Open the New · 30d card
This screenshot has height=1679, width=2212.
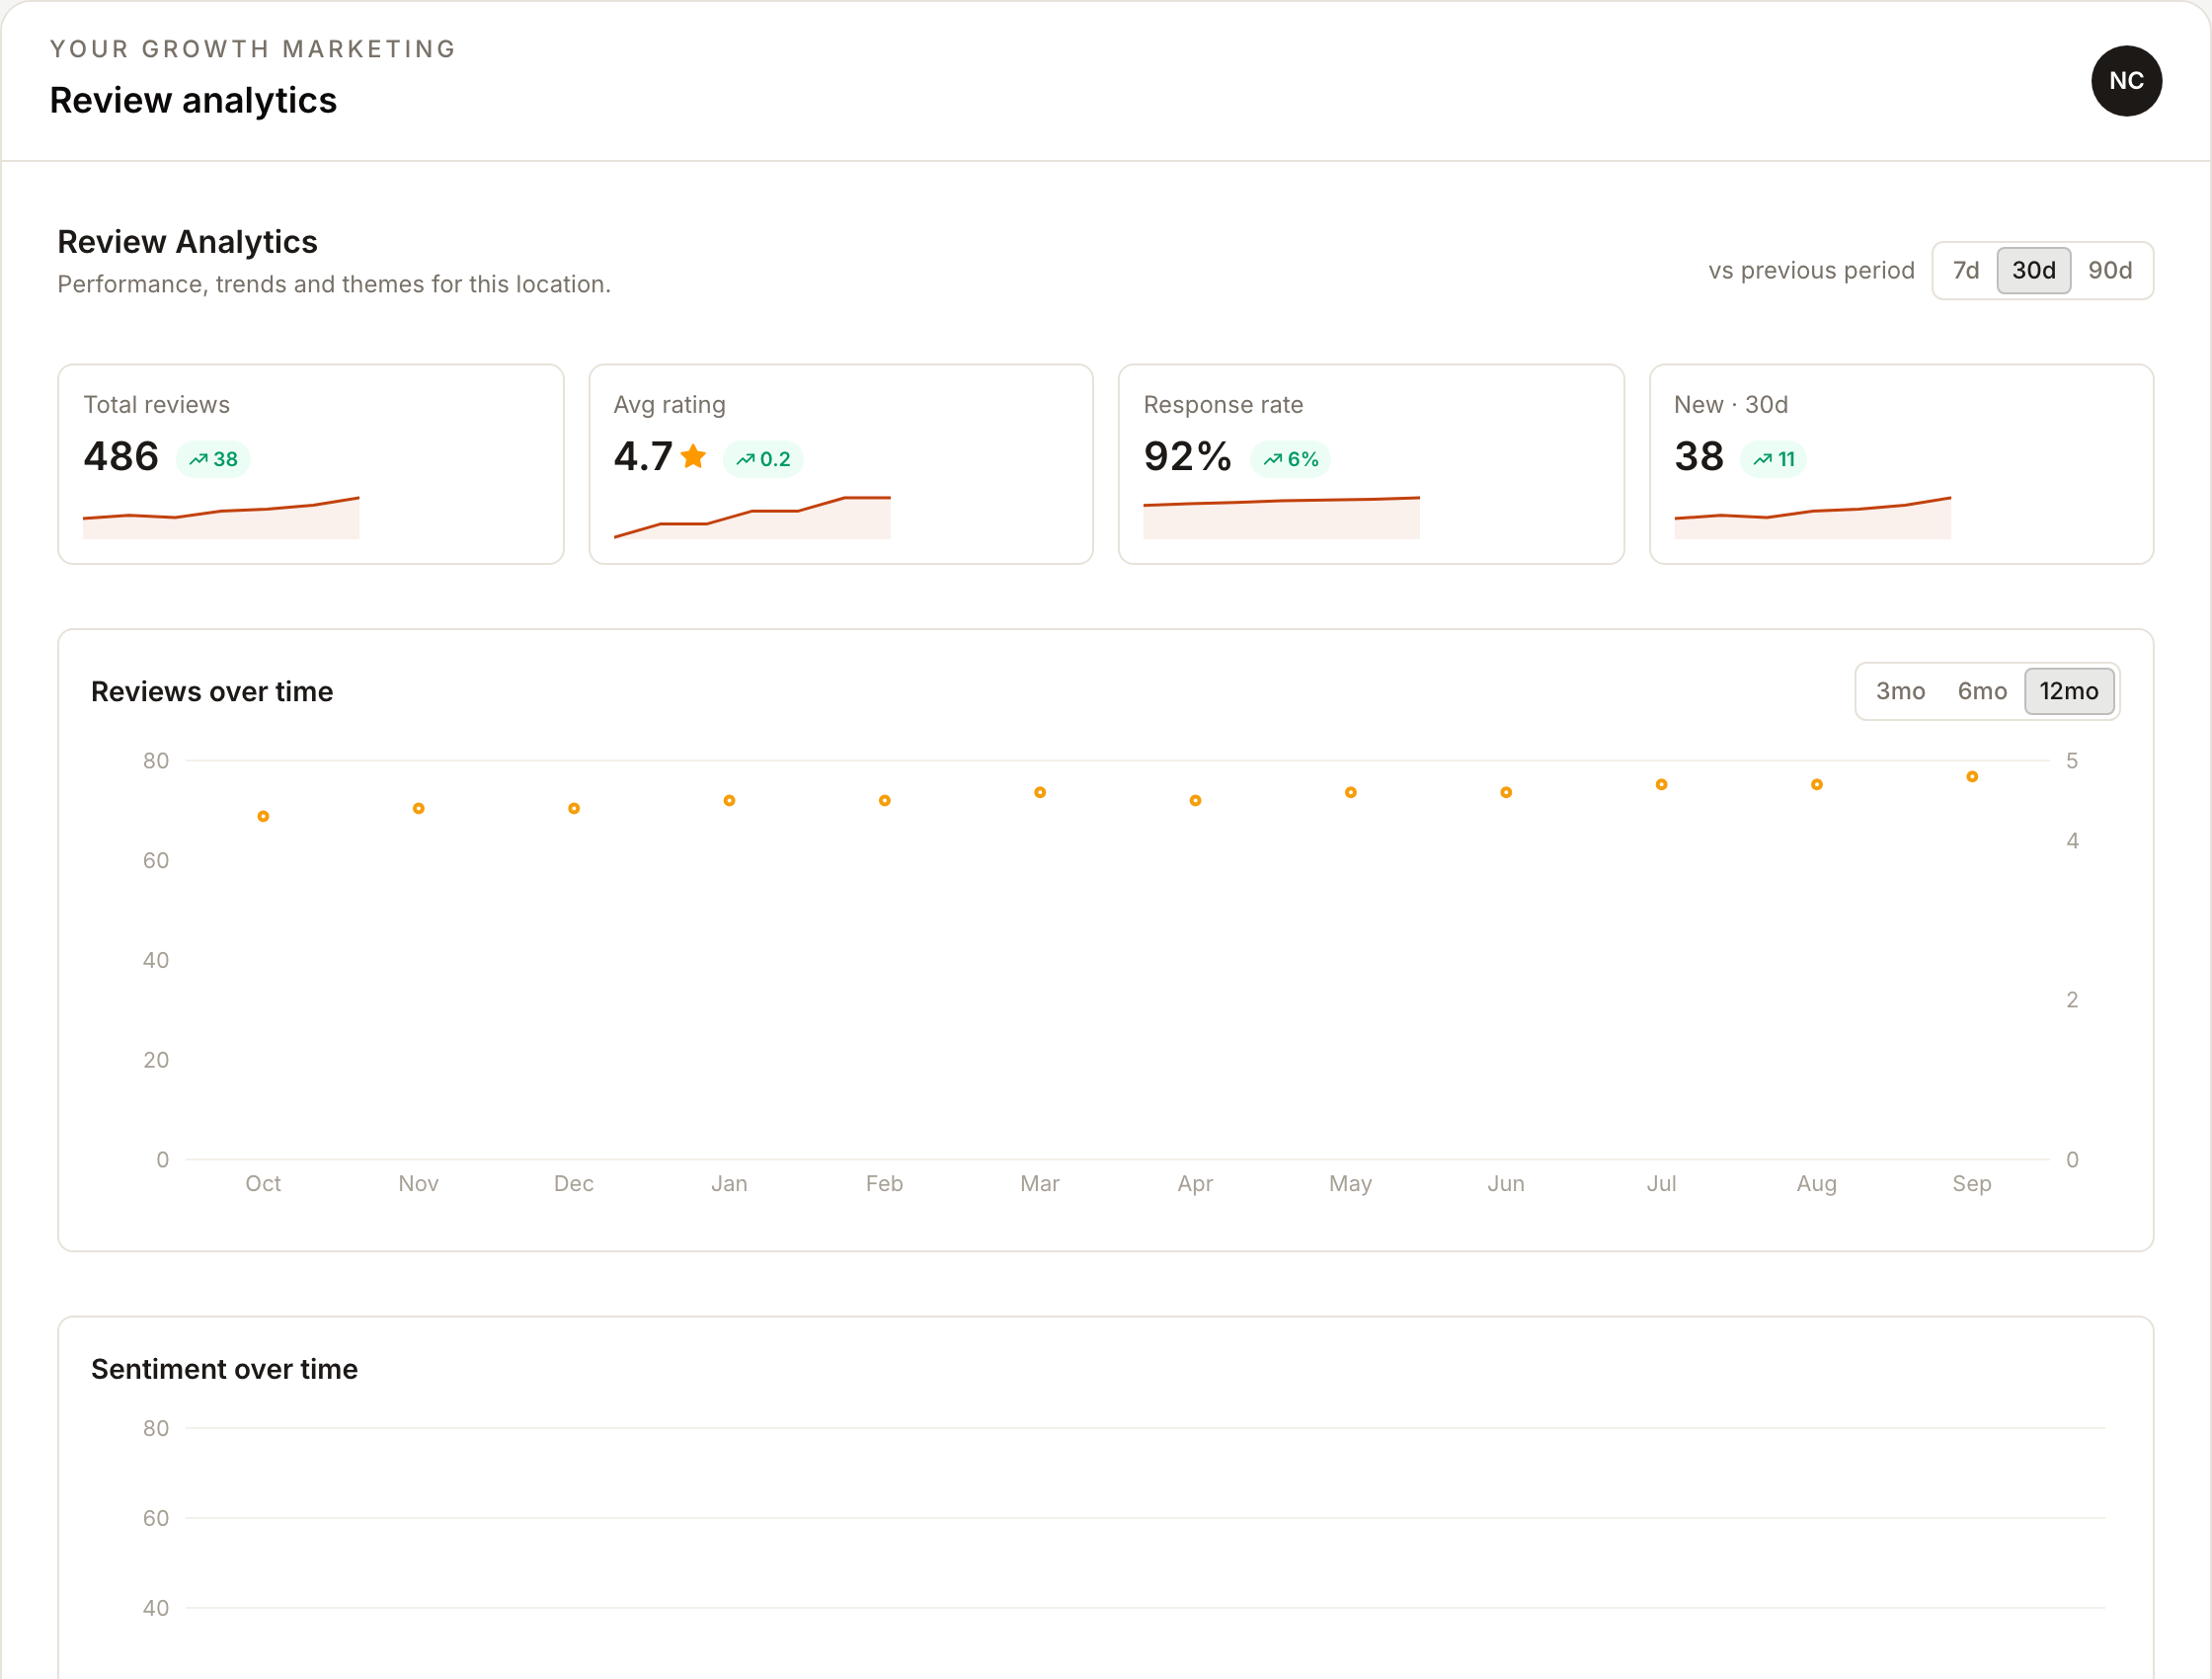[x=1901, y=464]
